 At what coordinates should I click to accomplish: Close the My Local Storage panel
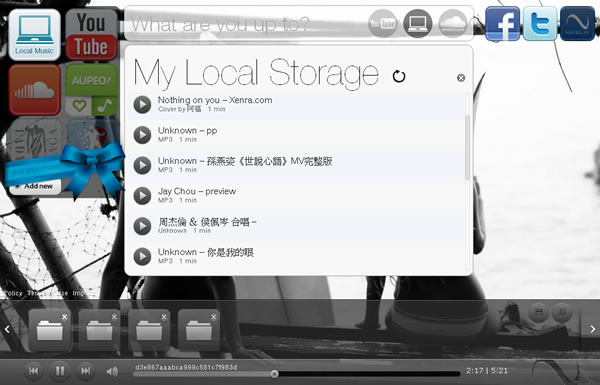pyautogui.click(x=461, y=78)
